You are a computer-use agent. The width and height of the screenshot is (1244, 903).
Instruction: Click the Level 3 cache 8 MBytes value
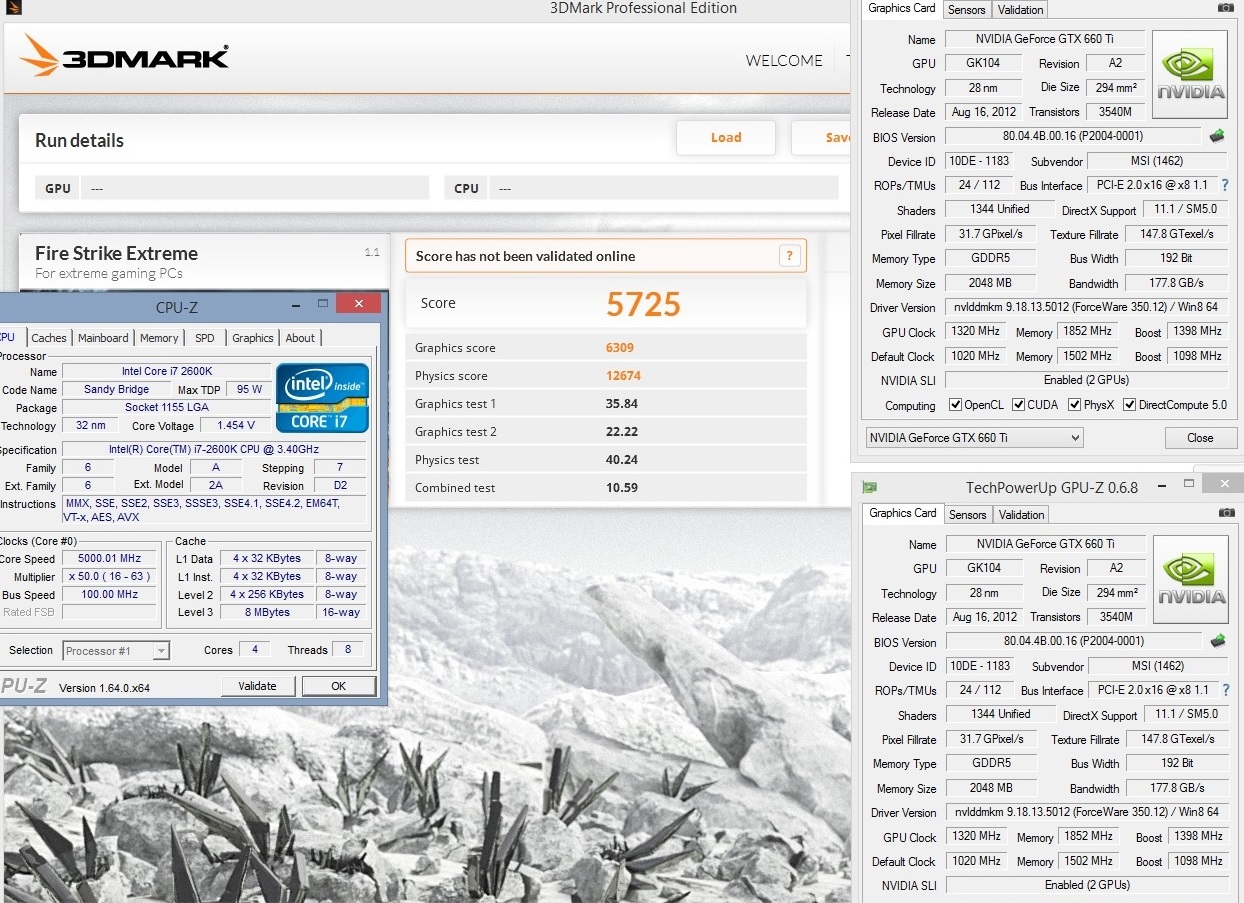(x=267, y=612)
